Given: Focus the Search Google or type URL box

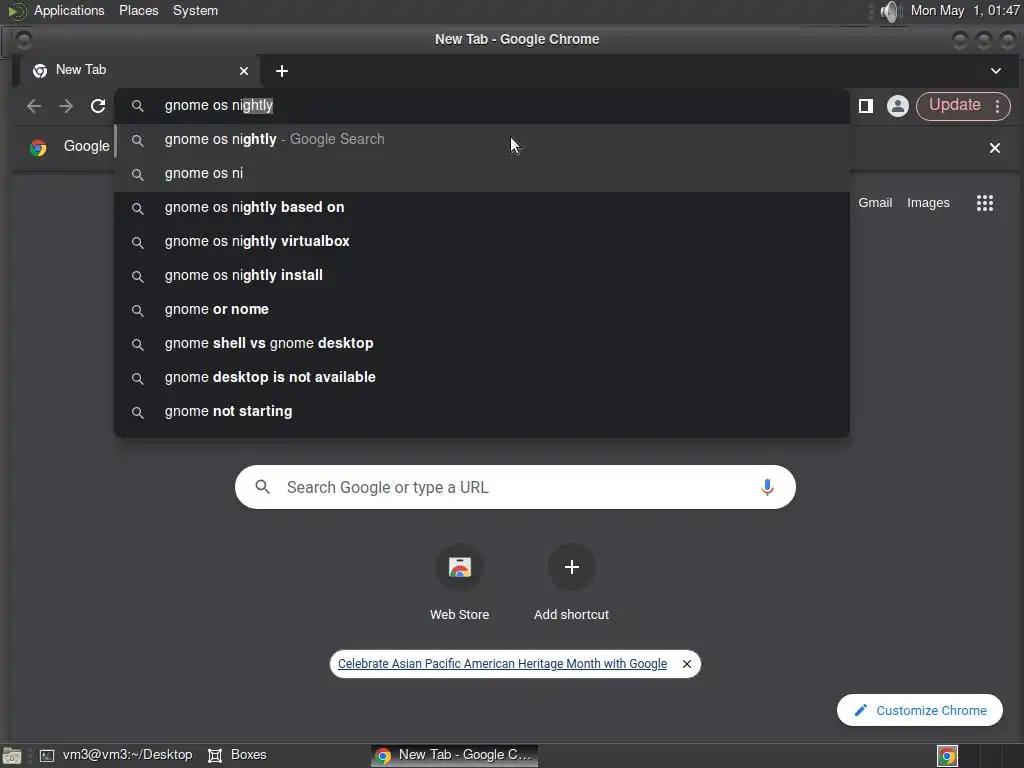Looking at the screenshot, I should [515, 487].
